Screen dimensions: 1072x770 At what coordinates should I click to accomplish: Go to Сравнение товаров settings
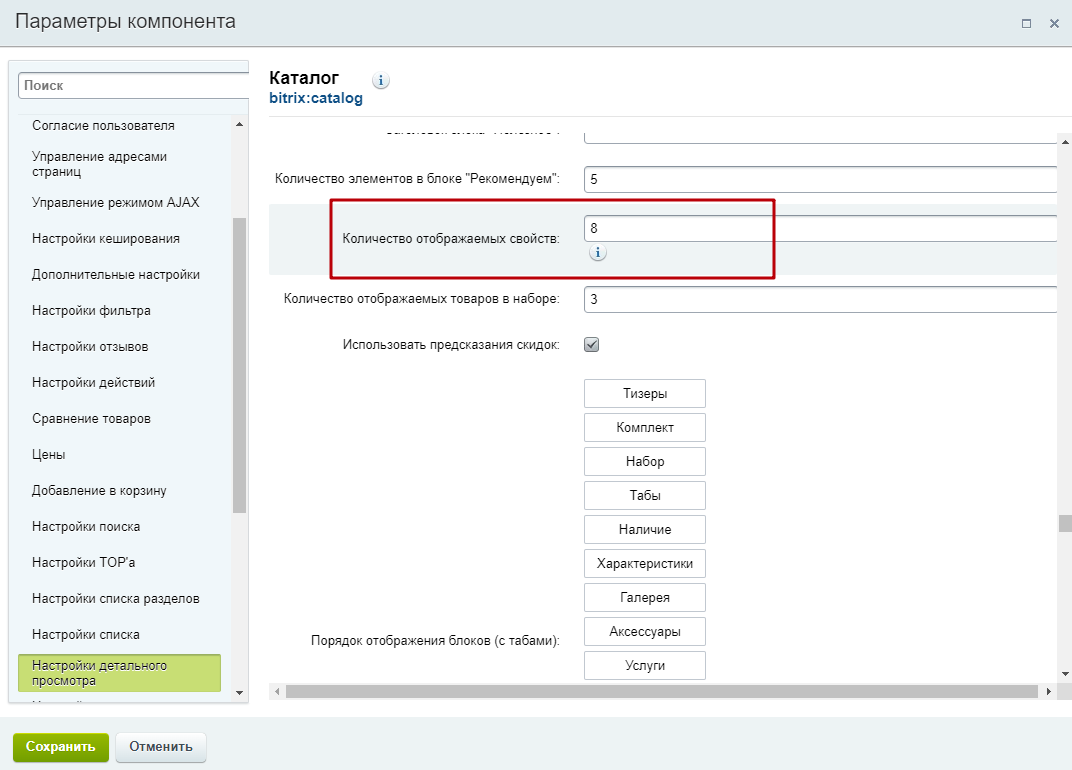(x=91, y=419)
